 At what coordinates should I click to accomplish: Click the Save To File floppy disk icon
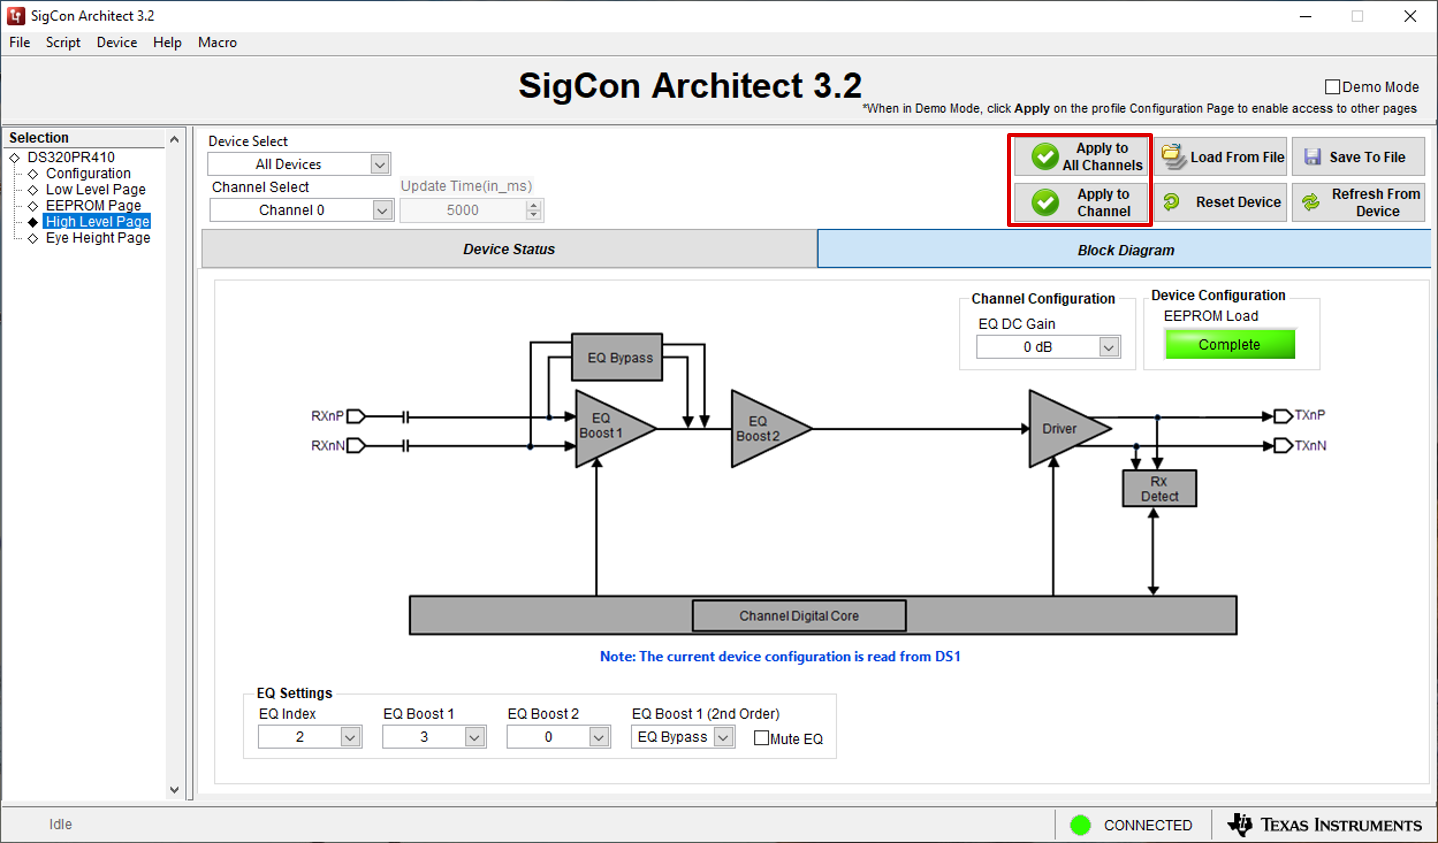(1312, 157)
